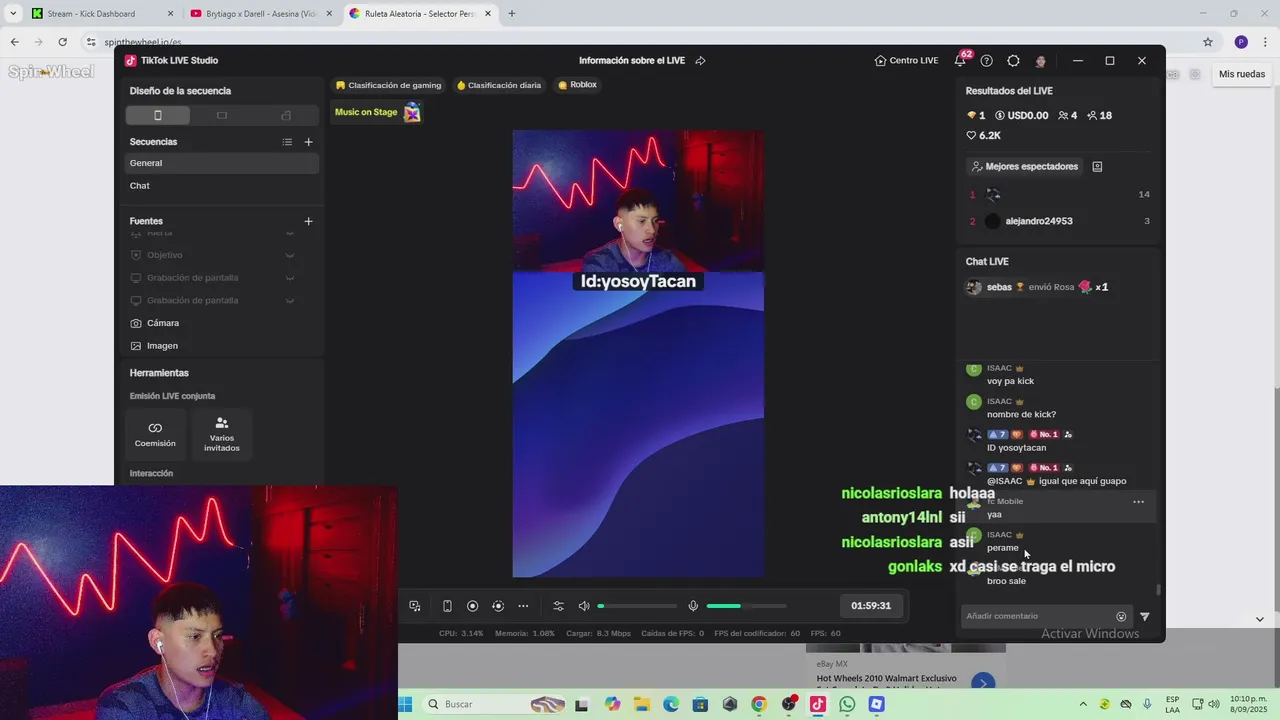
Task: Click the phone preview icon in control bar
Action: pos(447,606)
